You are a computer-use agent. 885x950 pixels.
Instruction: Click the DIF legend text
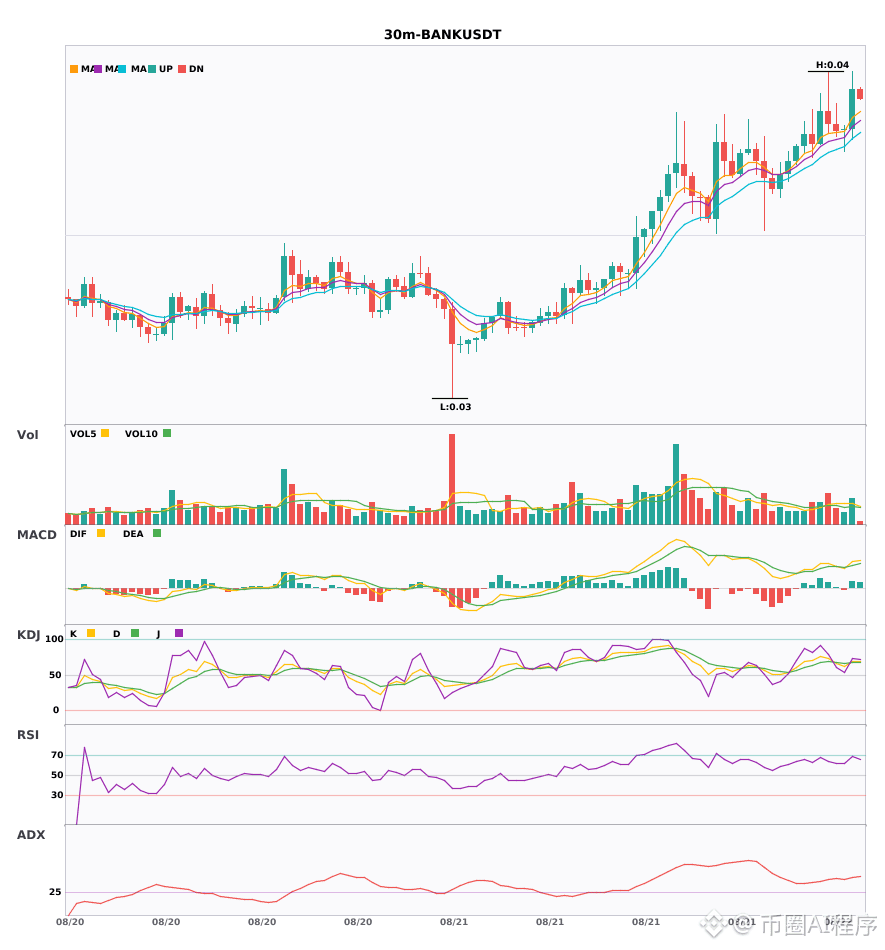point(78,534)
